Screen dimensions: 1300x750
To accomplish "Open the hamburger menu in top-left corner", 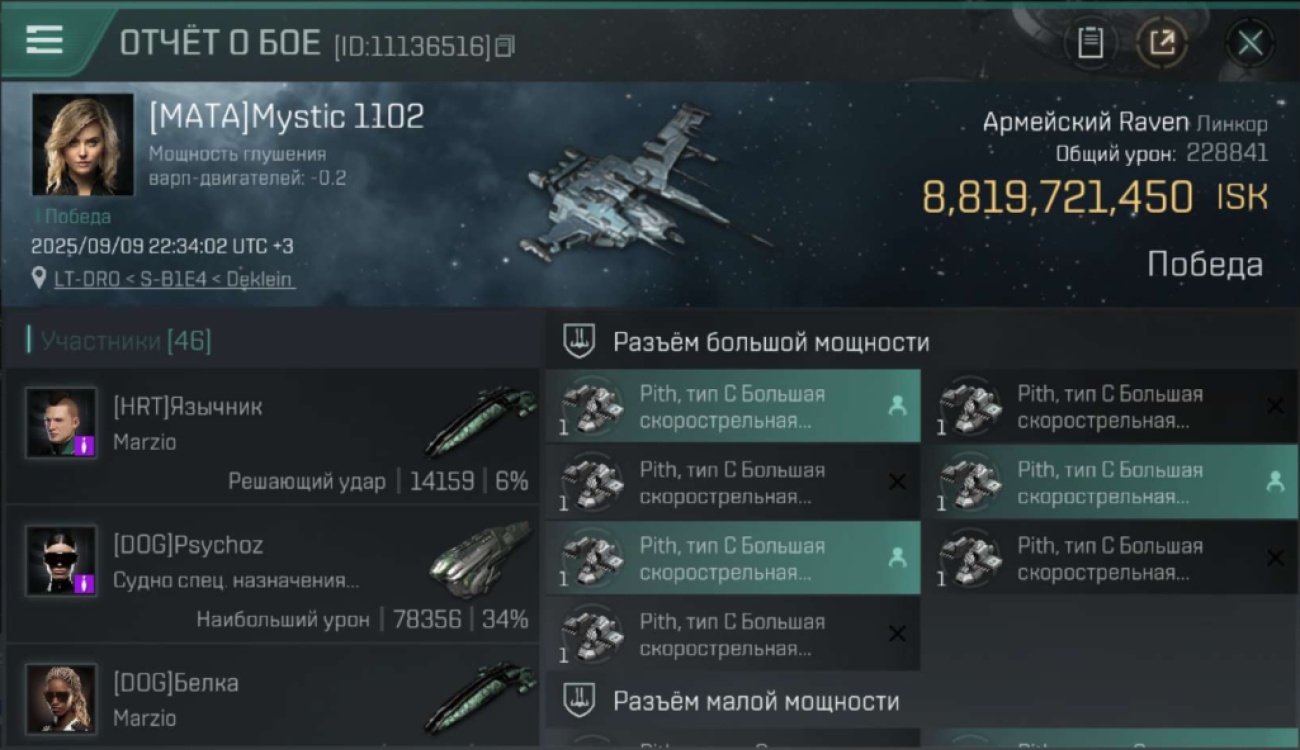I will (x=44, y=40).
